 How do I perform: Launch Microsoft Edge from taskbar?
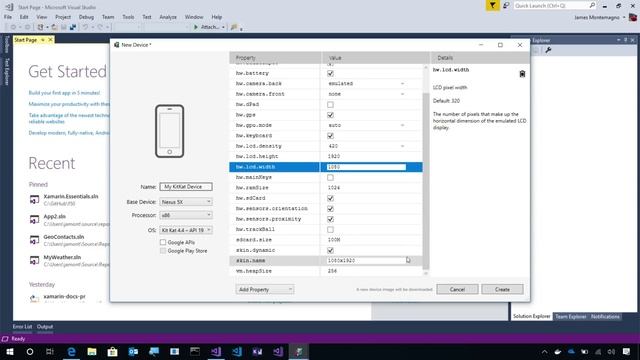click(x=71, y=351)
